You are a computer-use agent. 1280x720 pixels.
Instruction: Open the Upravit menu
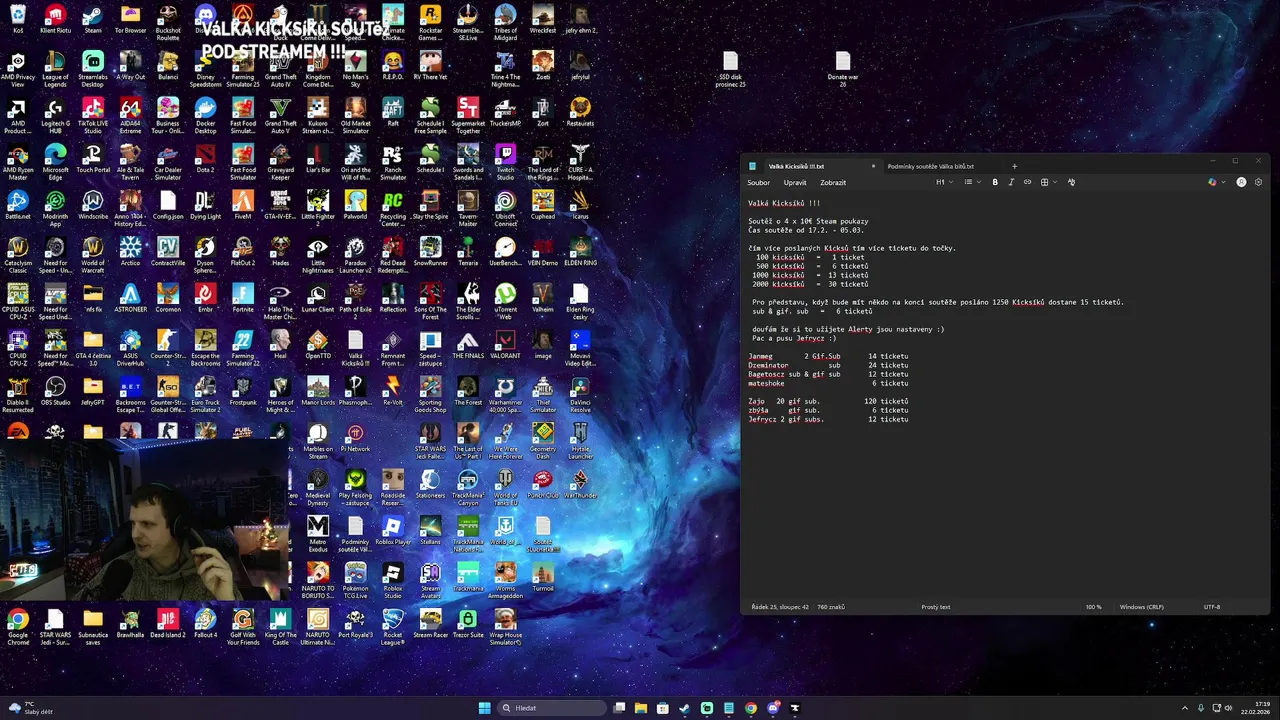click(x=795, y=182)
